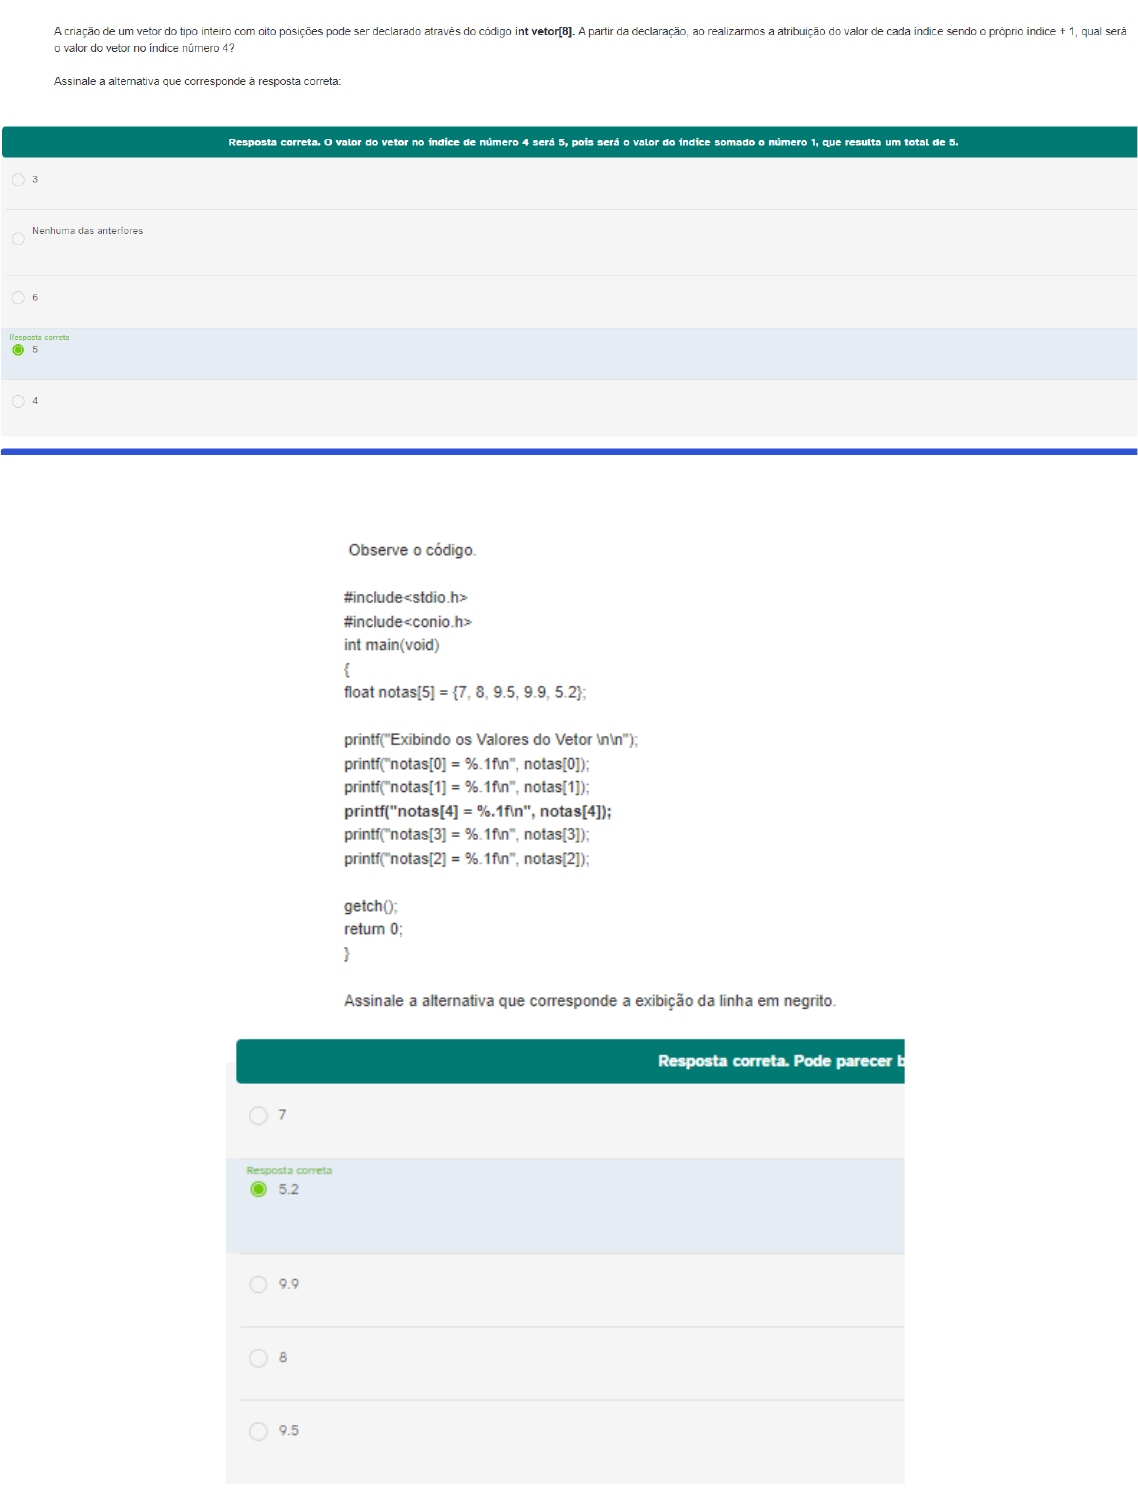Choose the 9.9 radio option
Screen dimensions: 1138x1490
(x=258, y=1284)
